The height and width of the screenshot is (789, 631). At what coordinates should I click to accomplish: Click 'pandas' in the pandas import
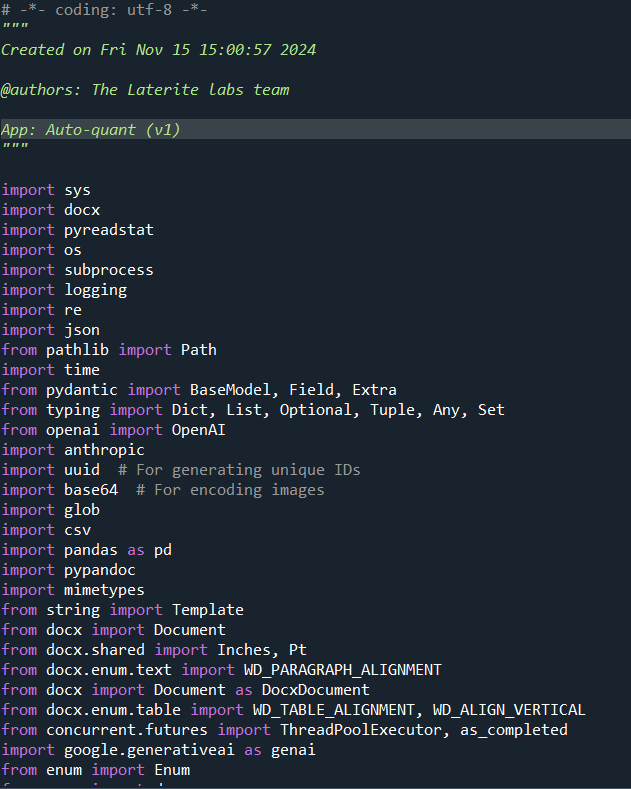[91, 550]
